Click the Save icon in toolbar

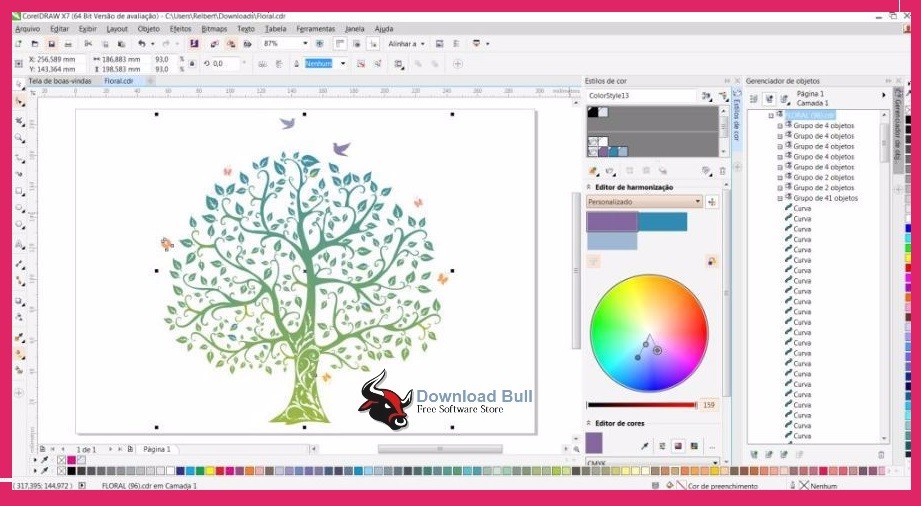52,44
